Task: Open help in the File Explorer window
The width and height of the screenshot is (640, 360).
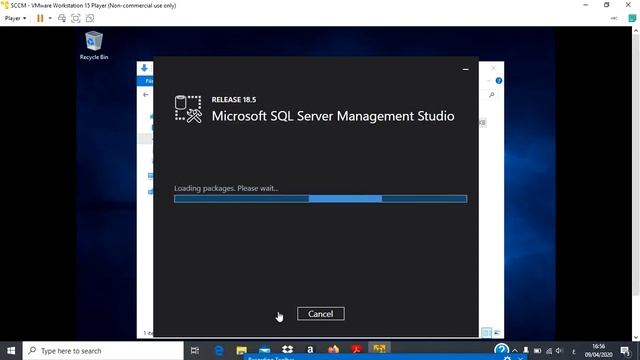Action: (499, 81)
